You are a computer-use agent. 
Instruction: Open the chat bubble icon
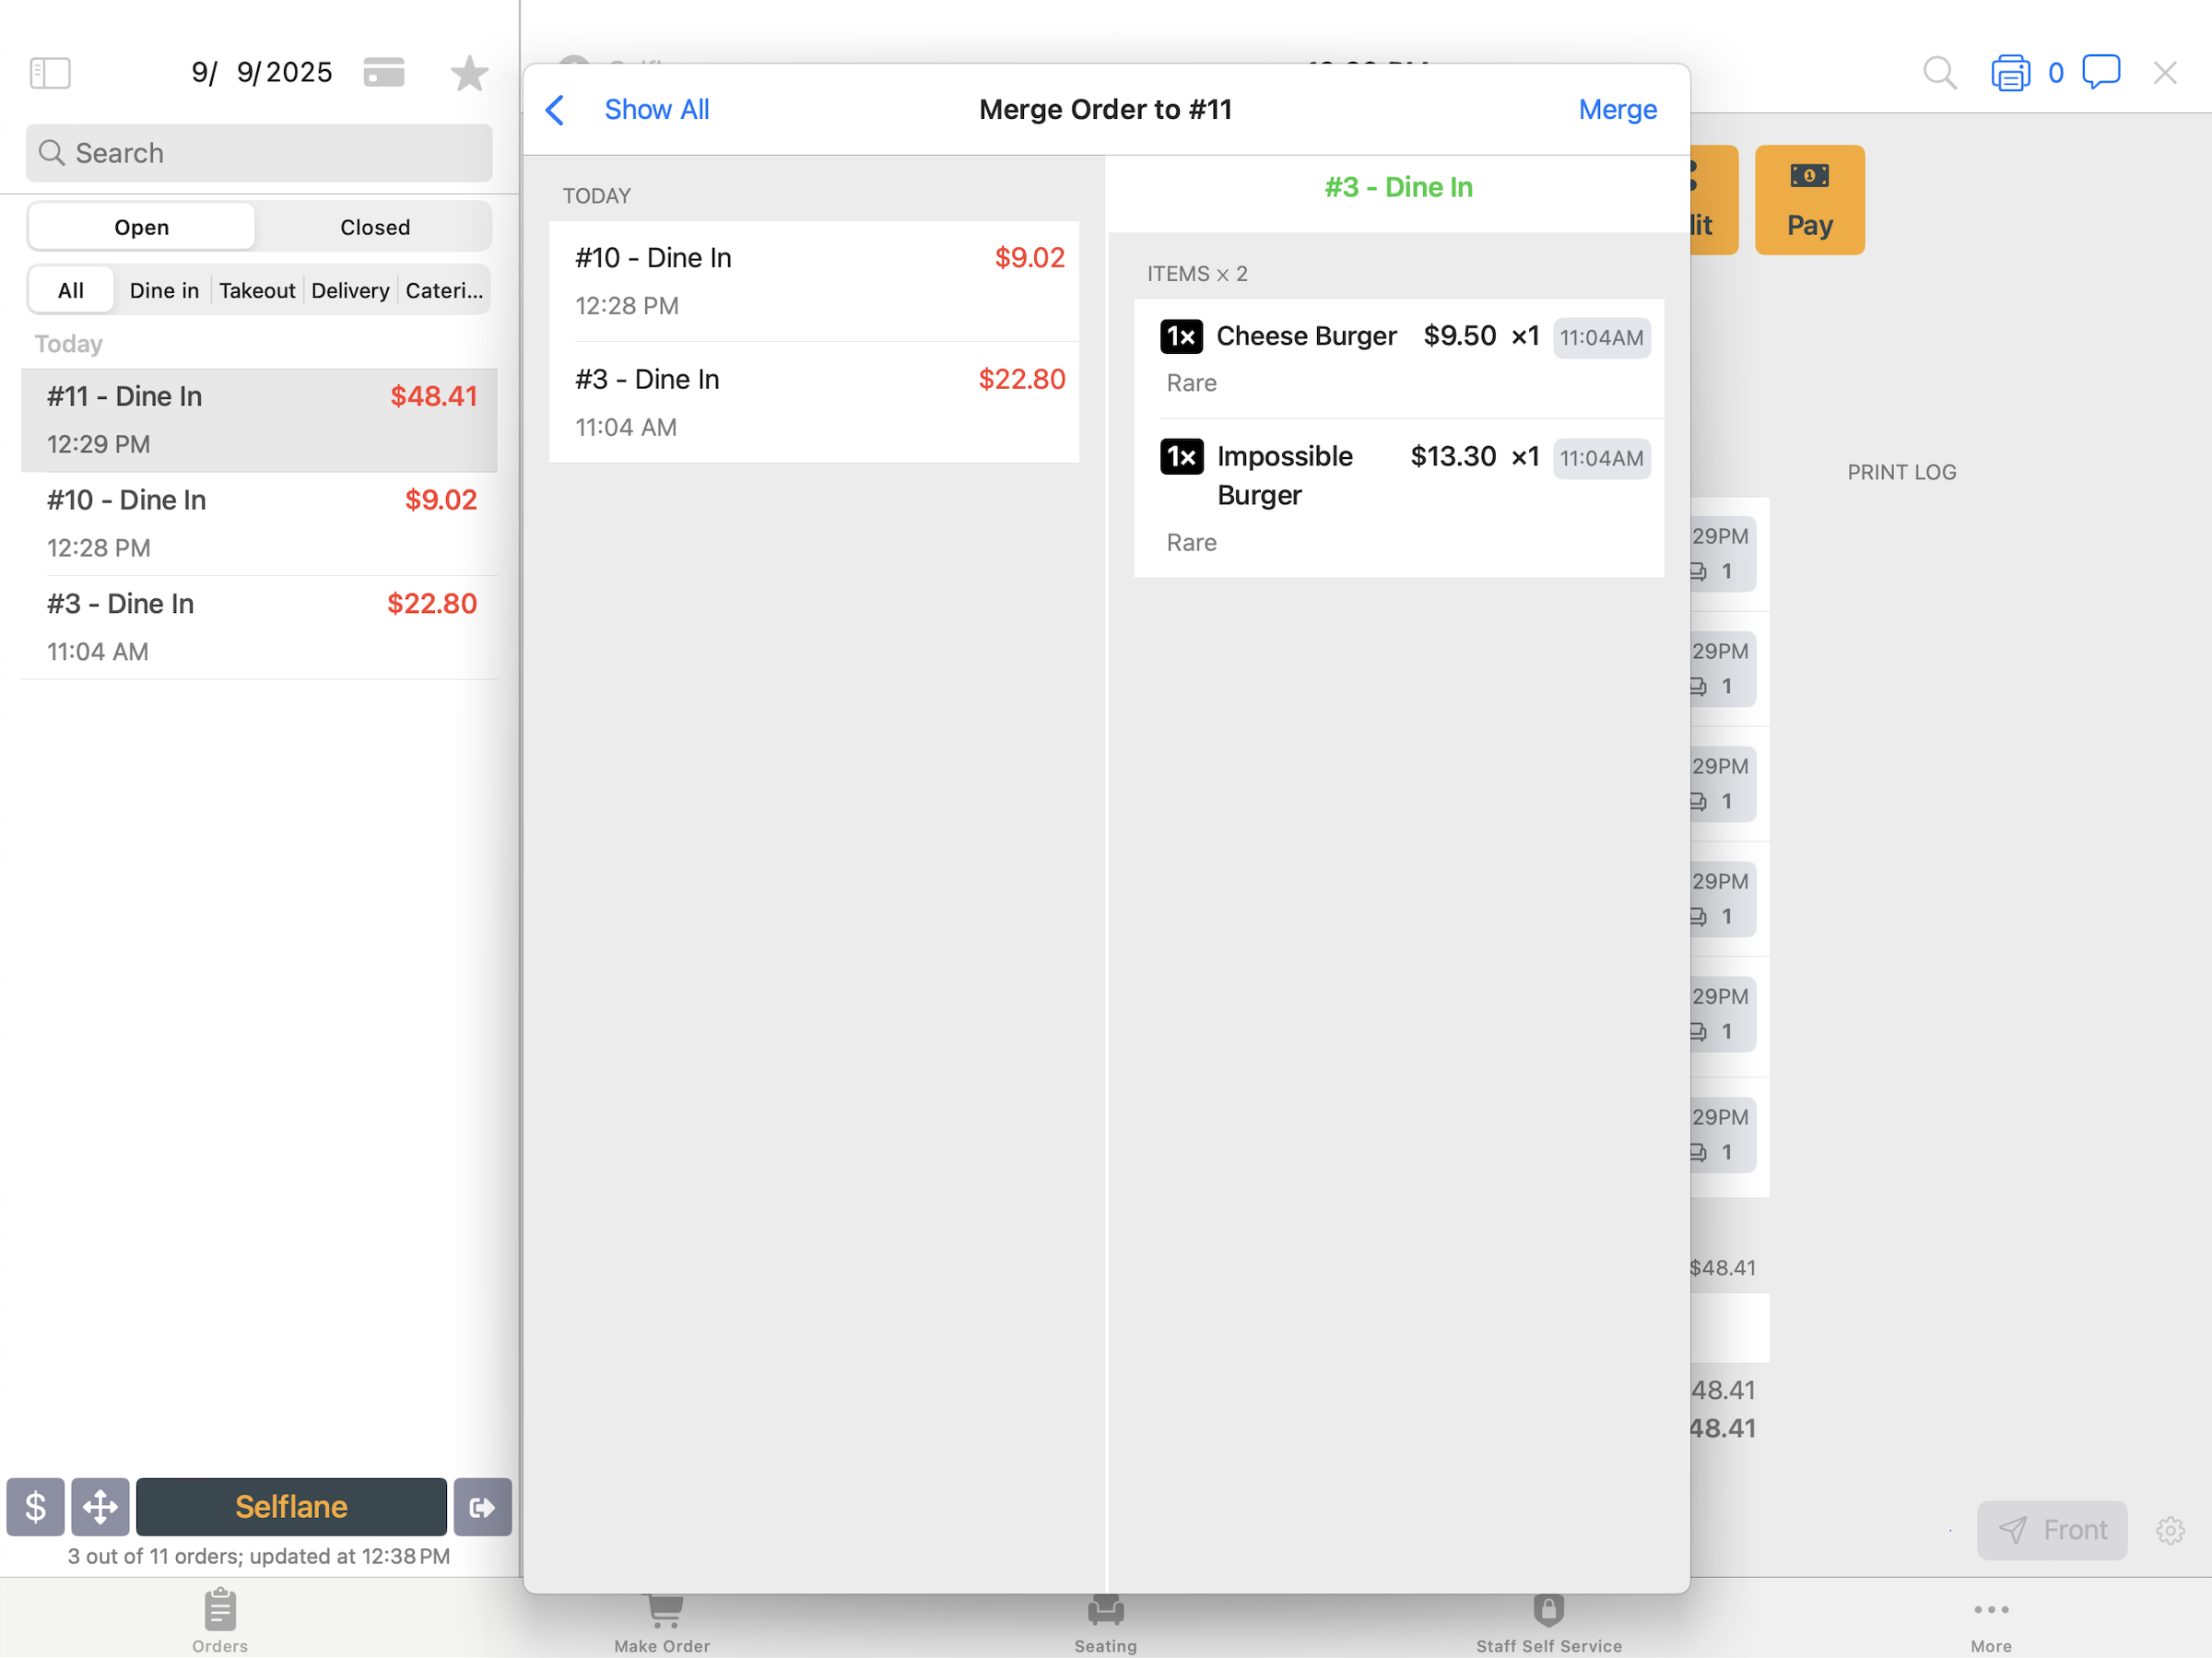pyautogui.click(x=2100, y=73)
